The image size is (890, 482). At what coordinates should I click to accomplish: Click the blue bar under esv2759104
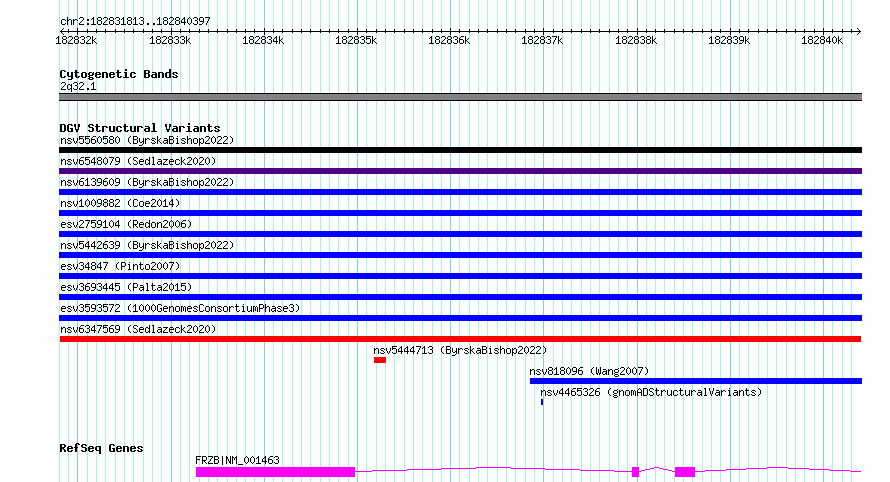tap(460, 234)
